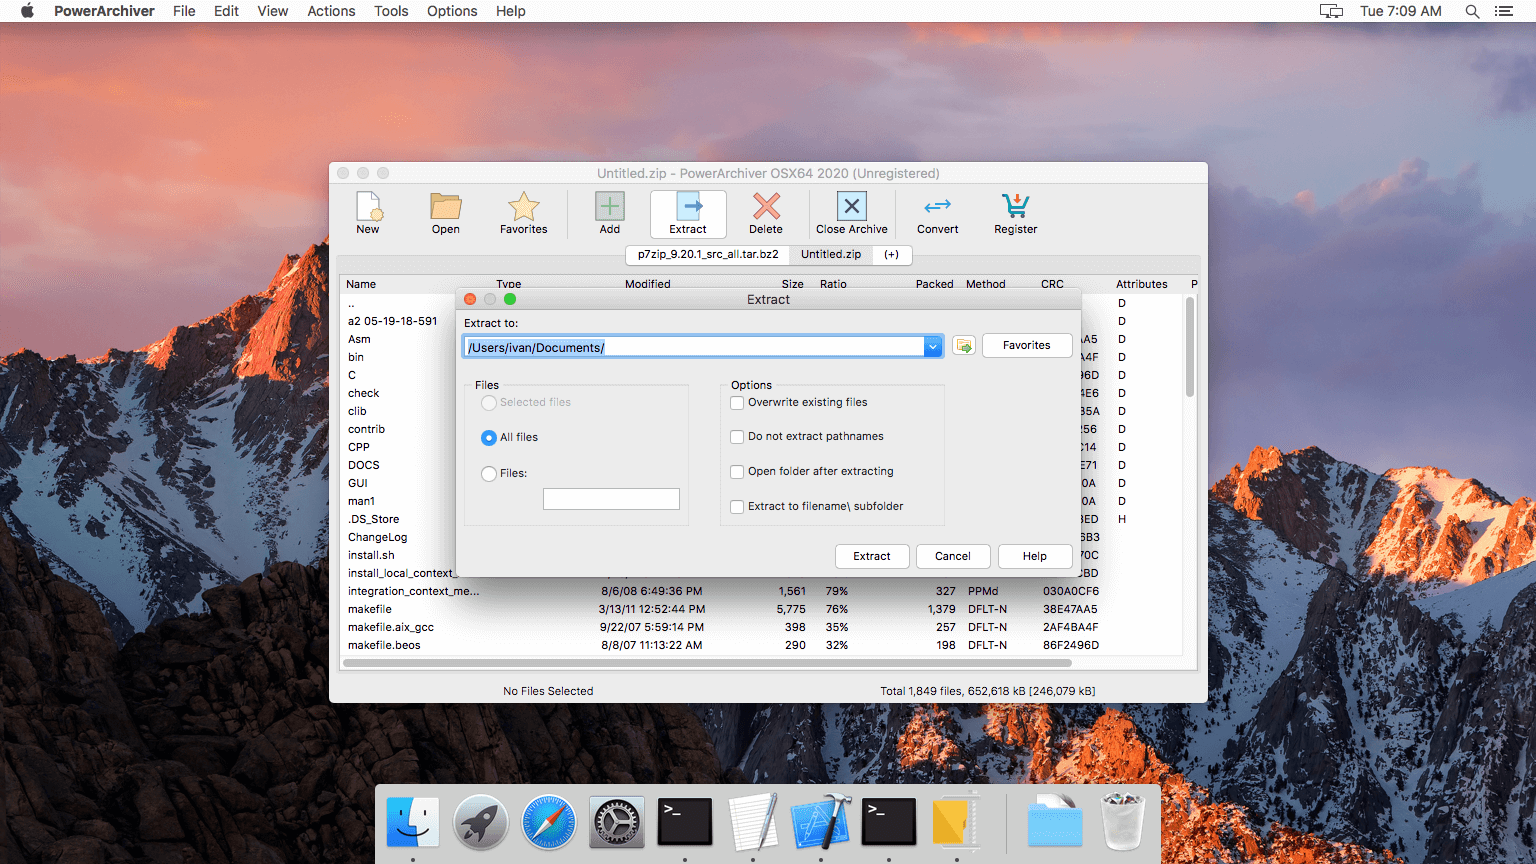Open Finder from the Dock

413,823
